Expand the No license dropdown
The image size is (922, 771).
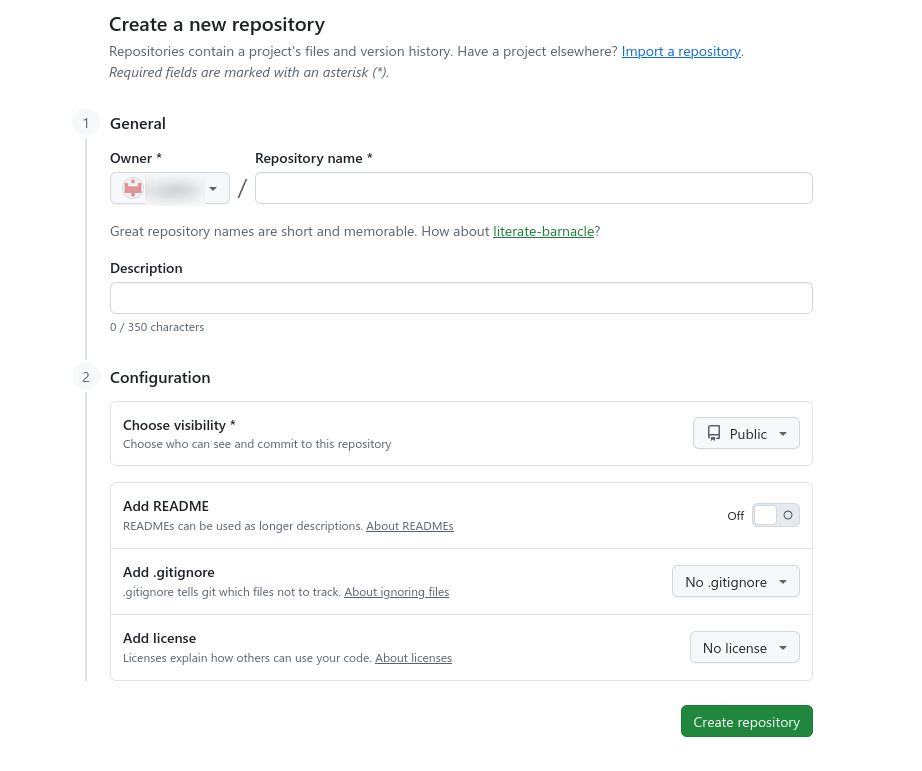(744, 648)
